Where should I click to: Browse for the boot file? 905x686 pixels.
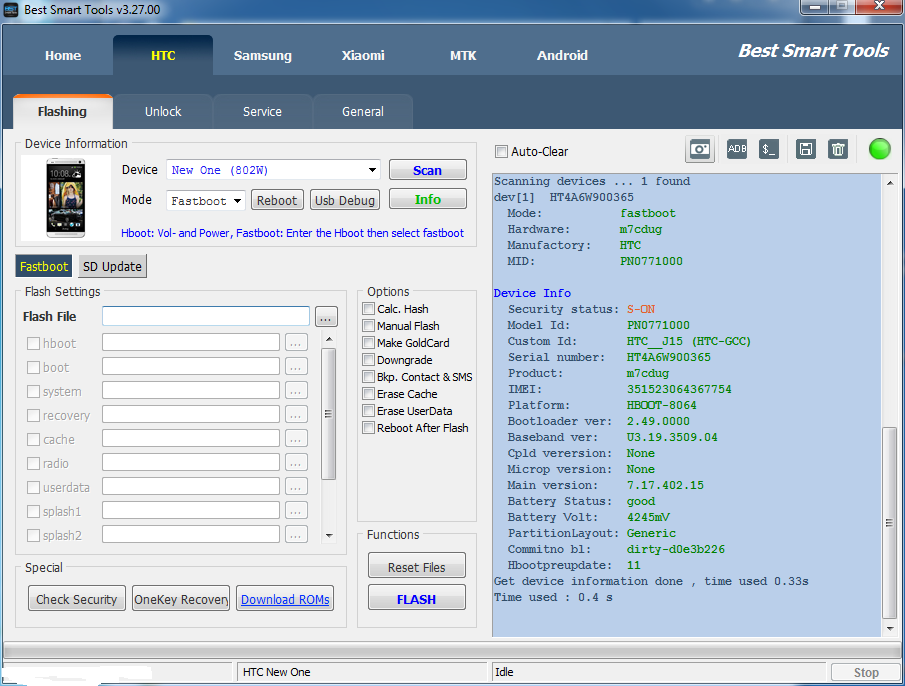296,367
